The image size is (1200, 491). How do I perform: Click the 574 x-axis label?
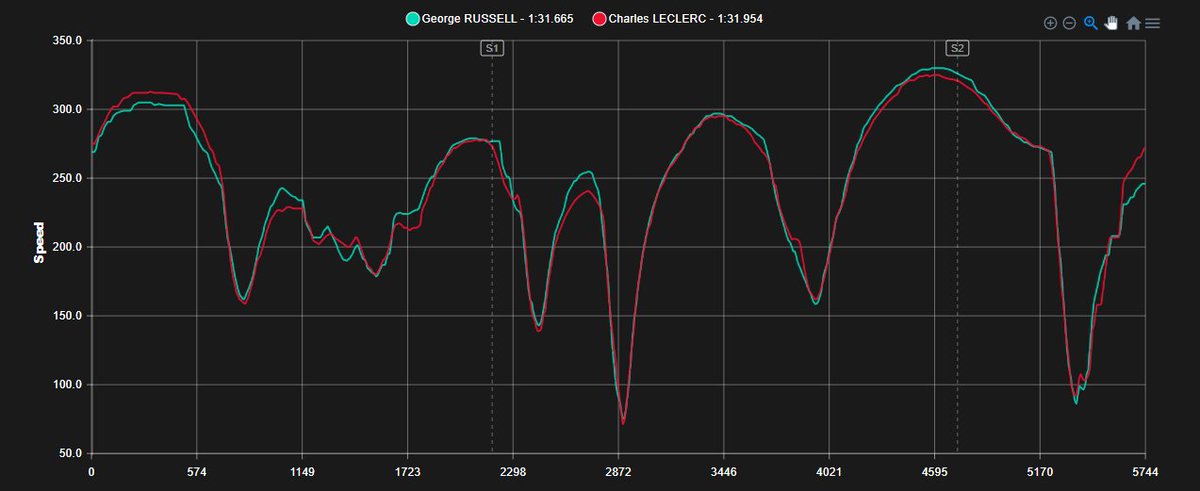(x=196, y=471)
